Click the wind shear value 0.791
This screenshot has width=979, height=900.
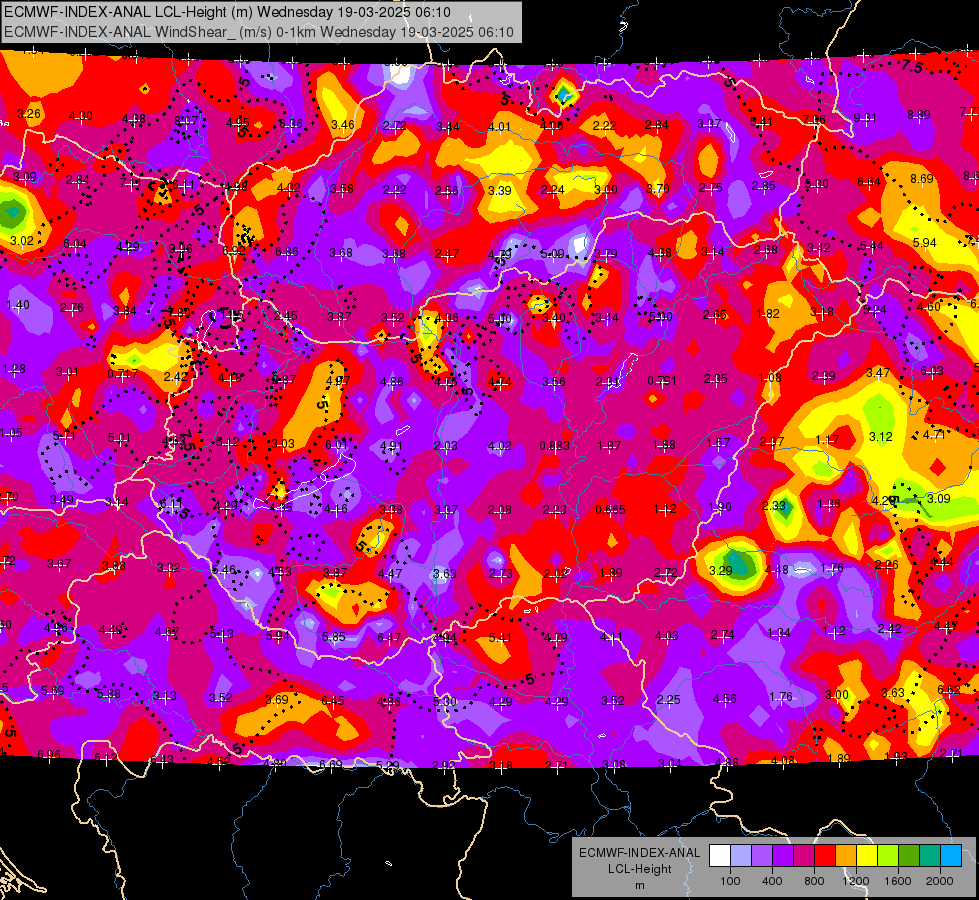tap(662, 380)
